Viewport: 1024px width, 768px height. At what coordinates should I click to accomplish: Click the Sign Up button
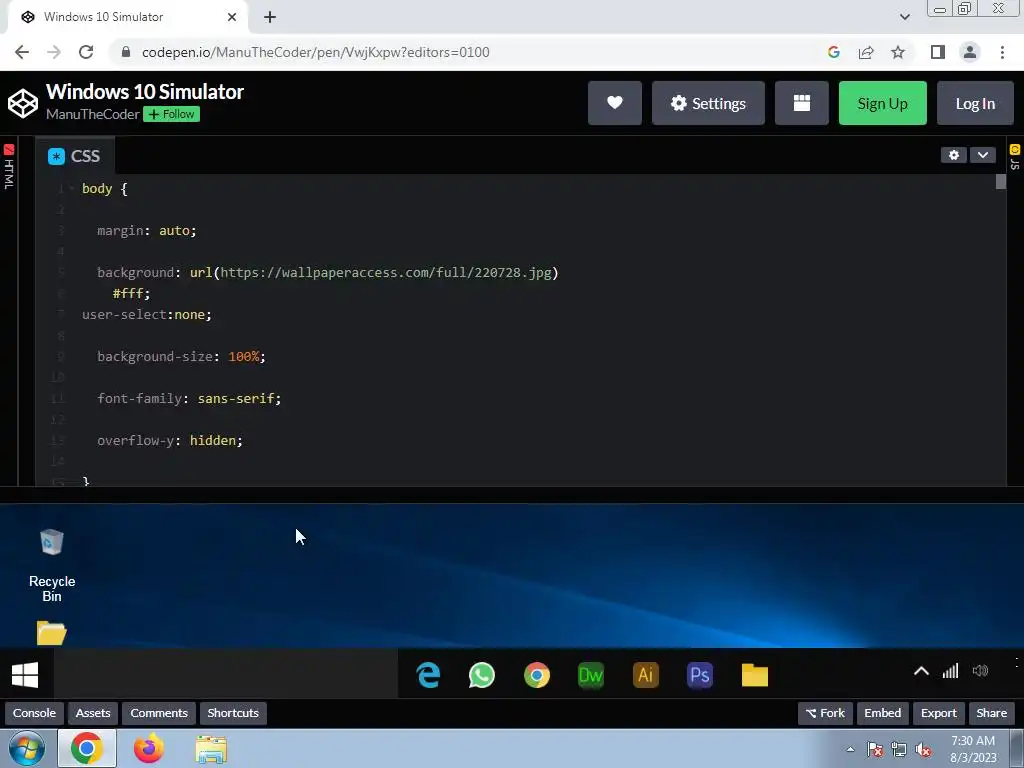point(882,103)
